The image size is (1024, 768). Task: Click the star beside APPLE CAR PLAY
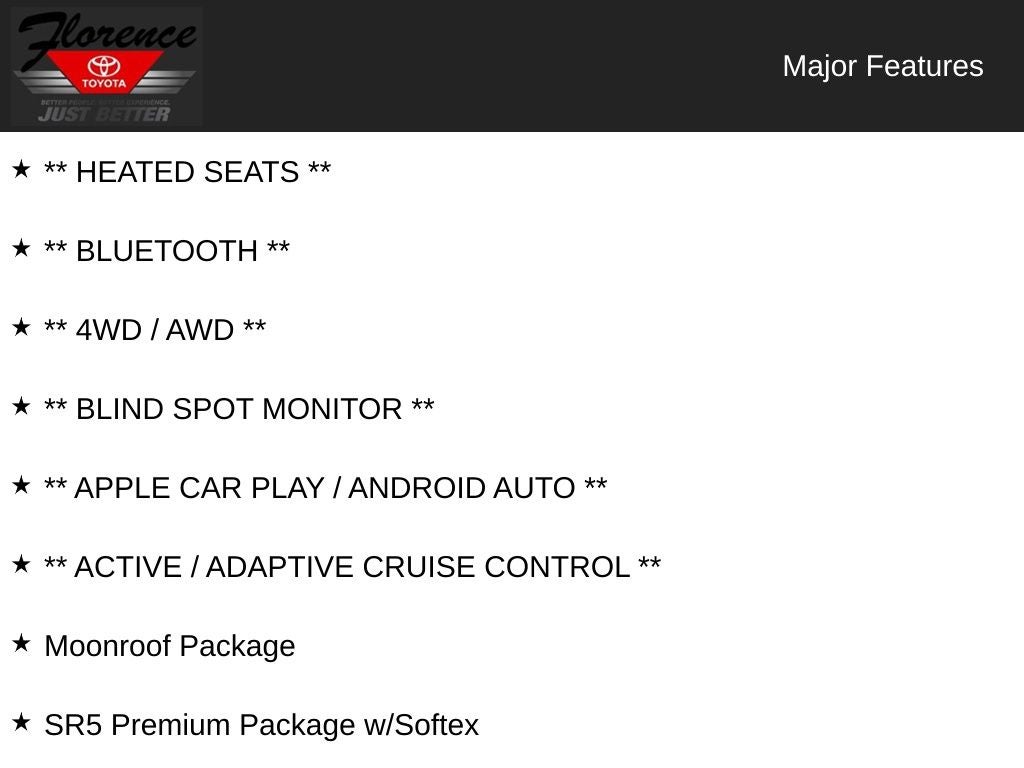click(x=21, y=486)
